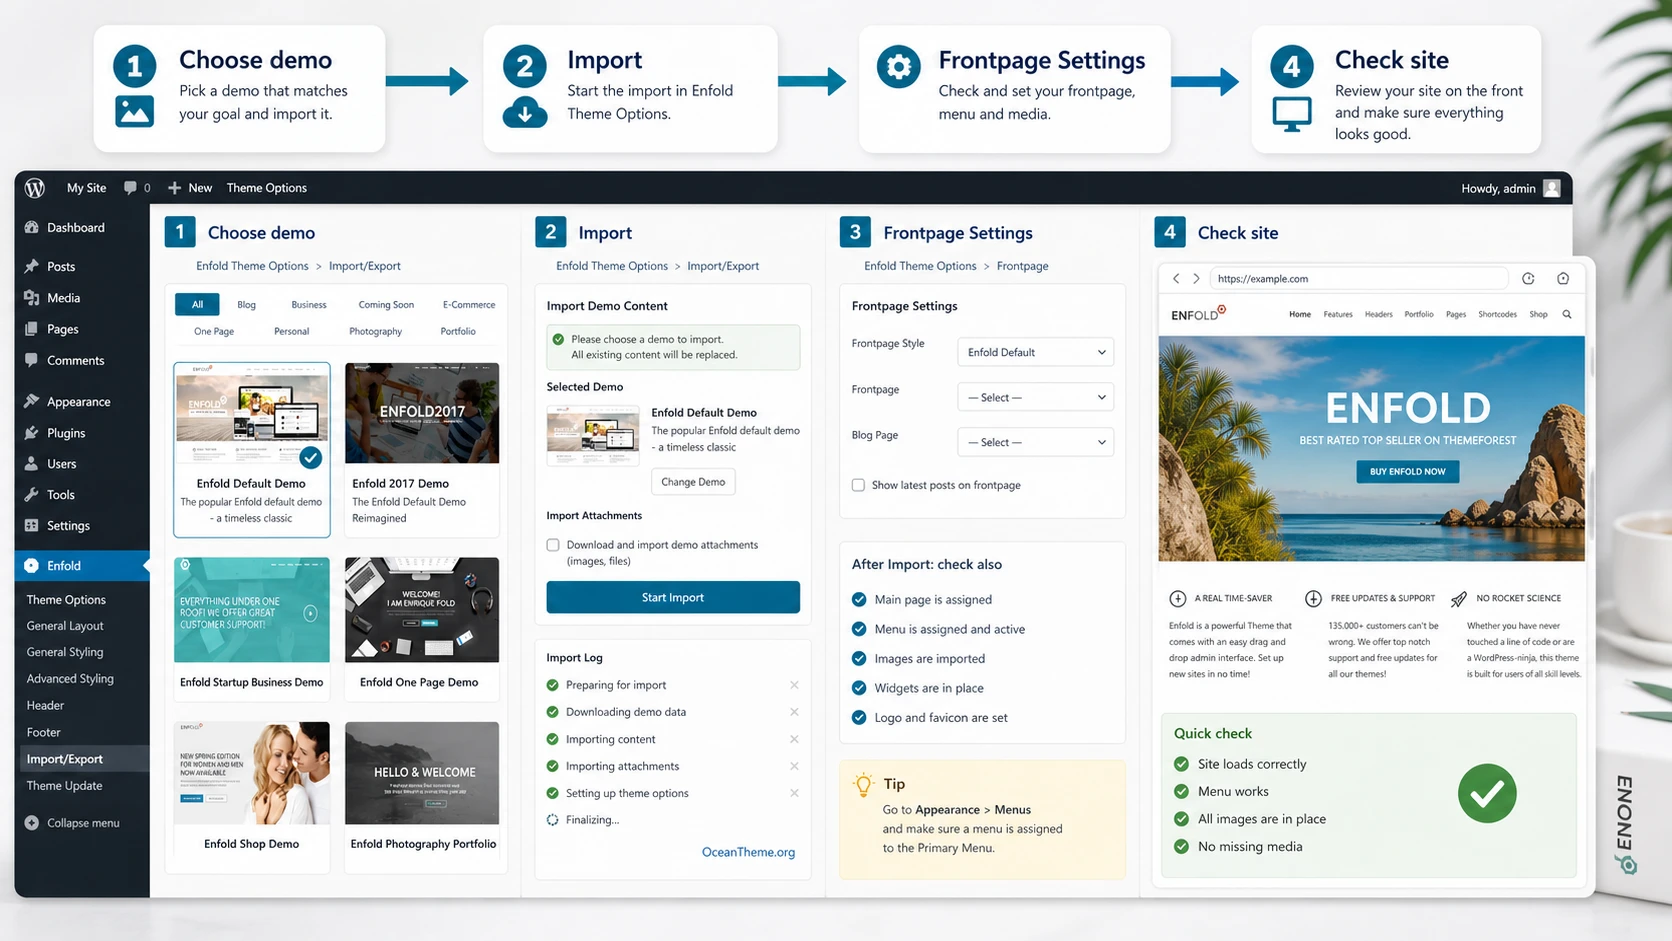
Task: Select the Enfold 2017 Demo thumbnail
Action: click(x=422, y=413)
